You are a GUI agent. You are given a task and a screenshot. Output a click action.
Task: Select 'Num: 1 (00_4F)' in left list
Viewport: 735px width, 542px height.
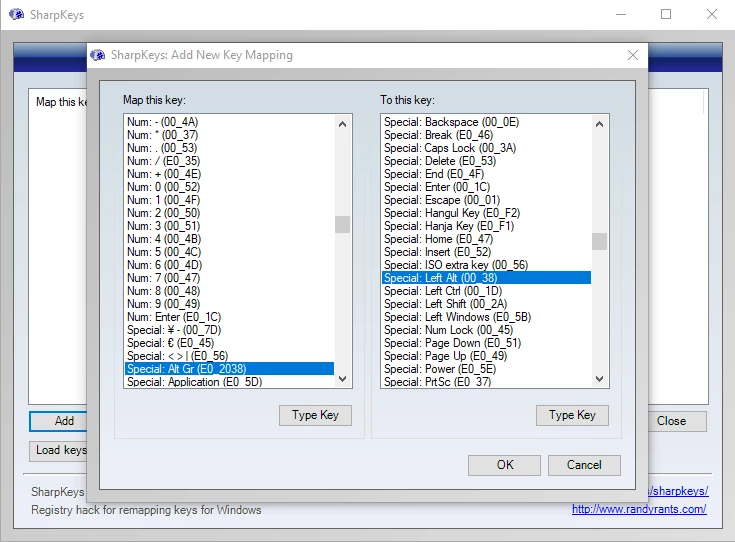click(x=230, y=200)
